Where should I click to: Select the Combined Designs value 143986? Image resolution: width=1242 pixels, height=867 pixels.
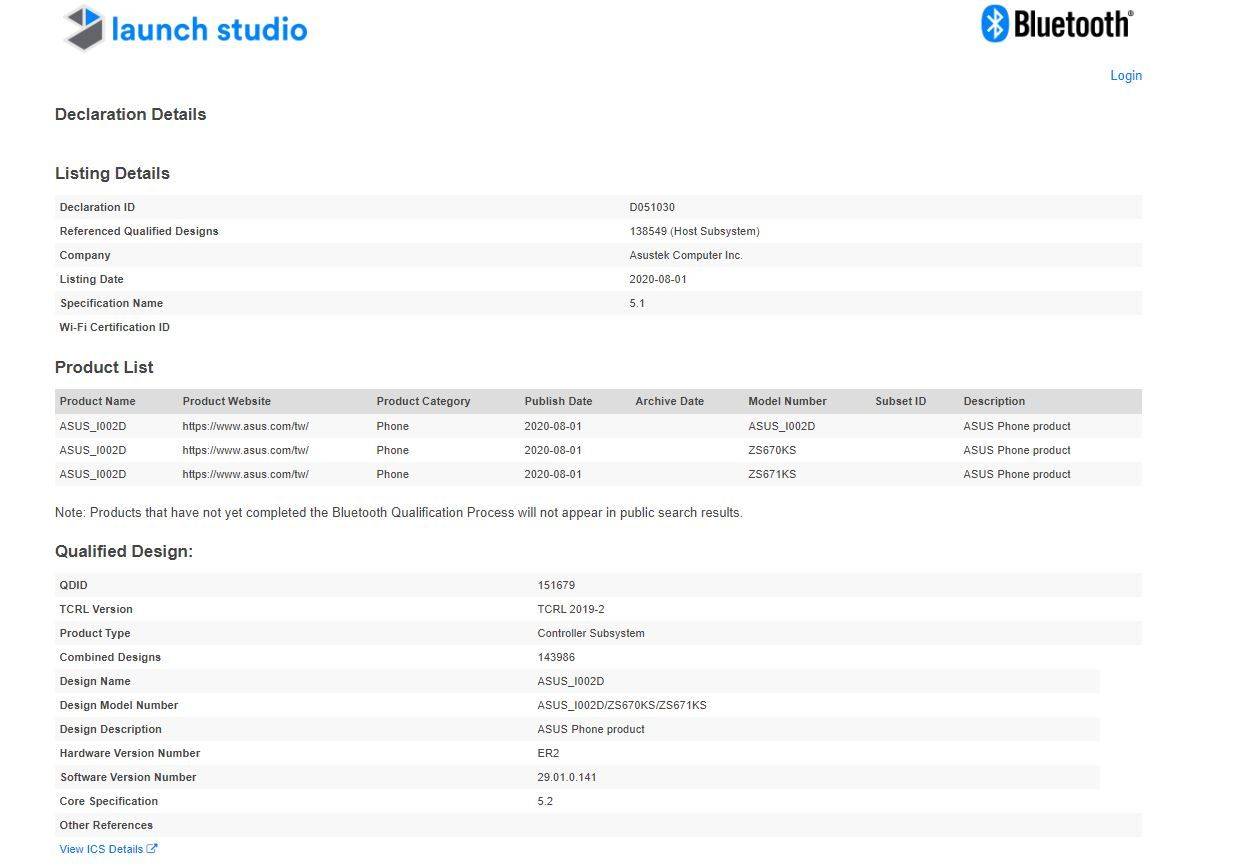(554, 657)
